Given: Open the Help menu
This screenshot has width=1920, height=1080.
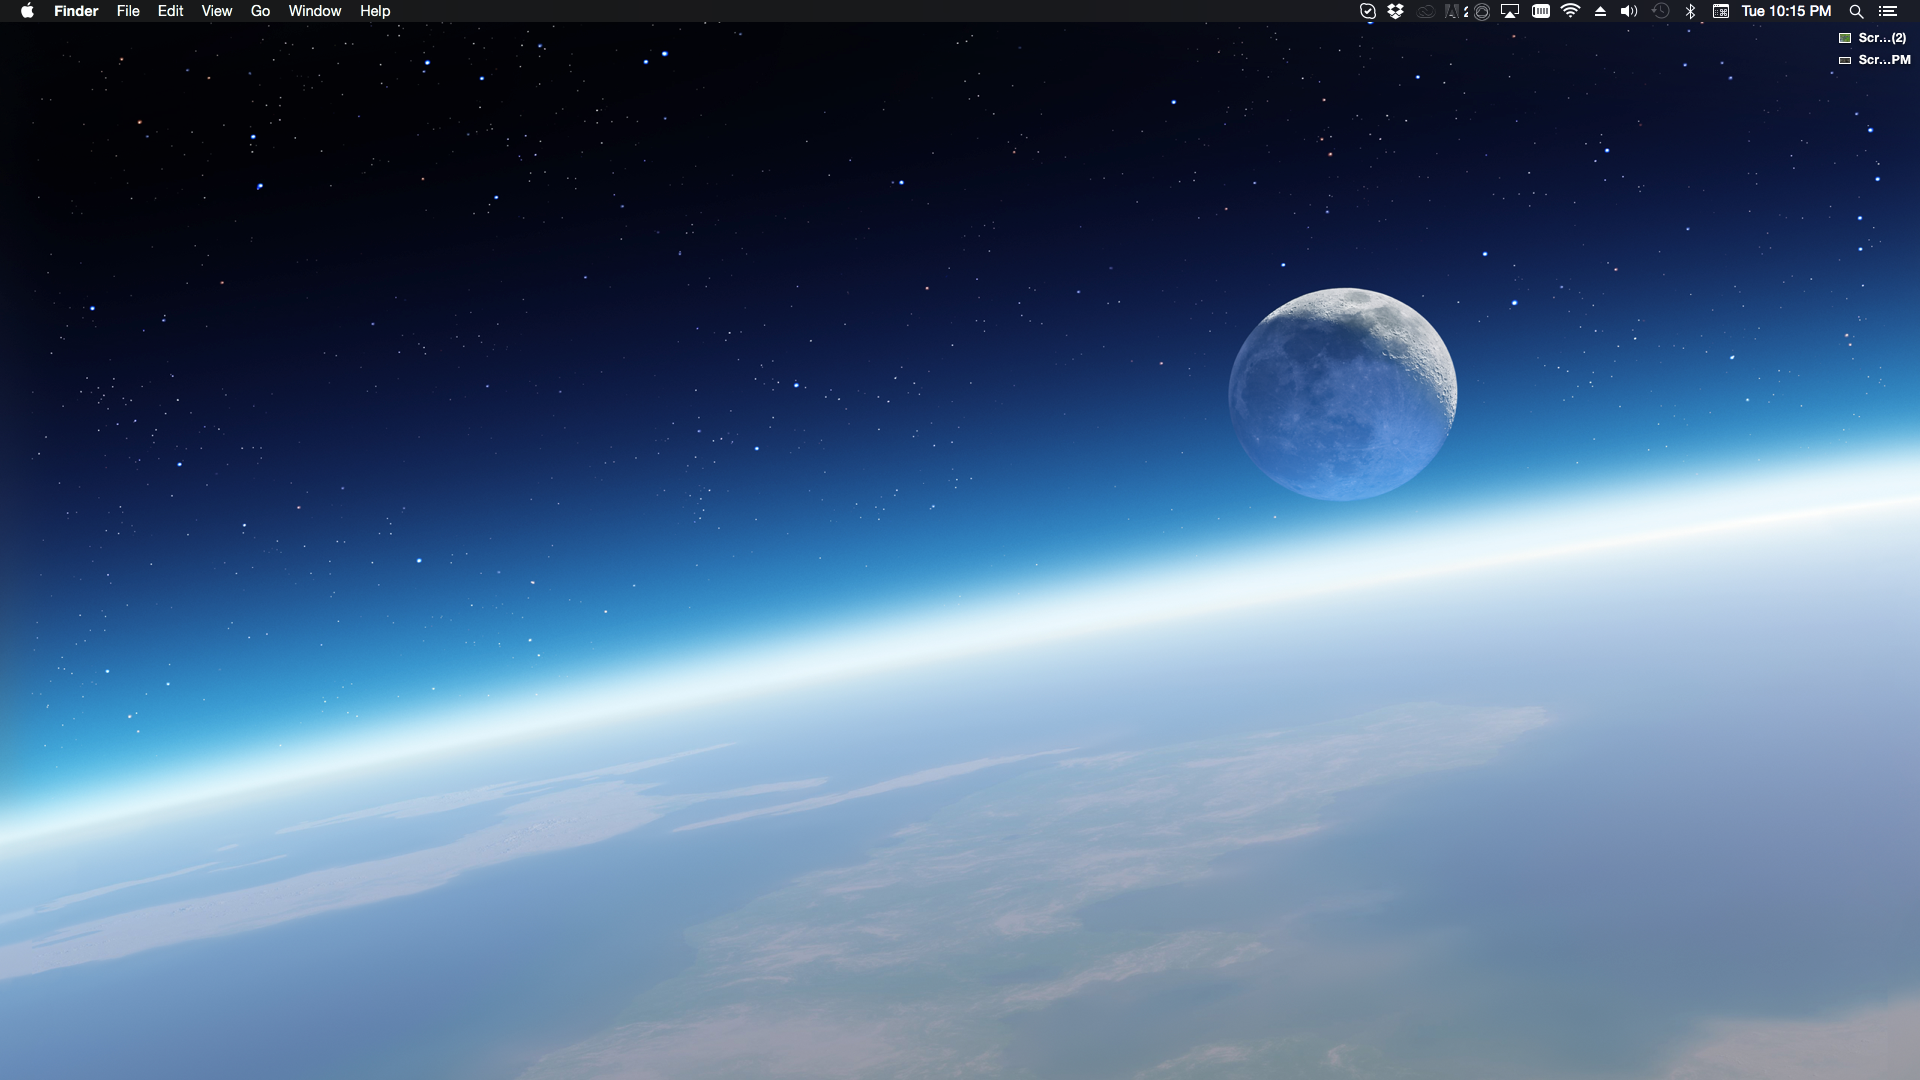Looking at the screenshot, I should 375,11.
